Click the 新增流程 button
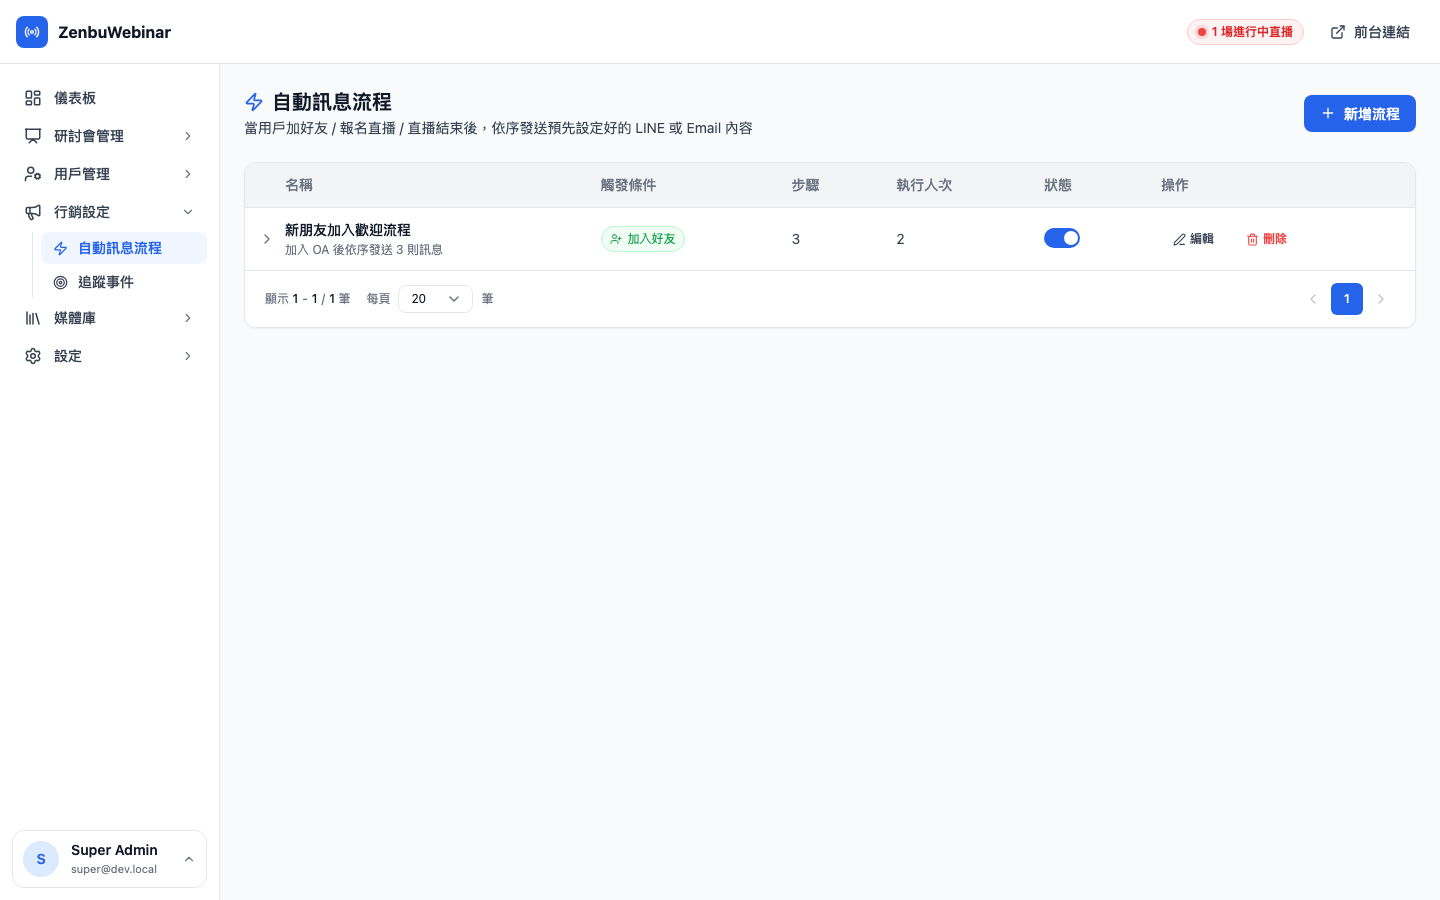Image resolution: width=1440 pixels, height=900 pixels. [1360, 113]
